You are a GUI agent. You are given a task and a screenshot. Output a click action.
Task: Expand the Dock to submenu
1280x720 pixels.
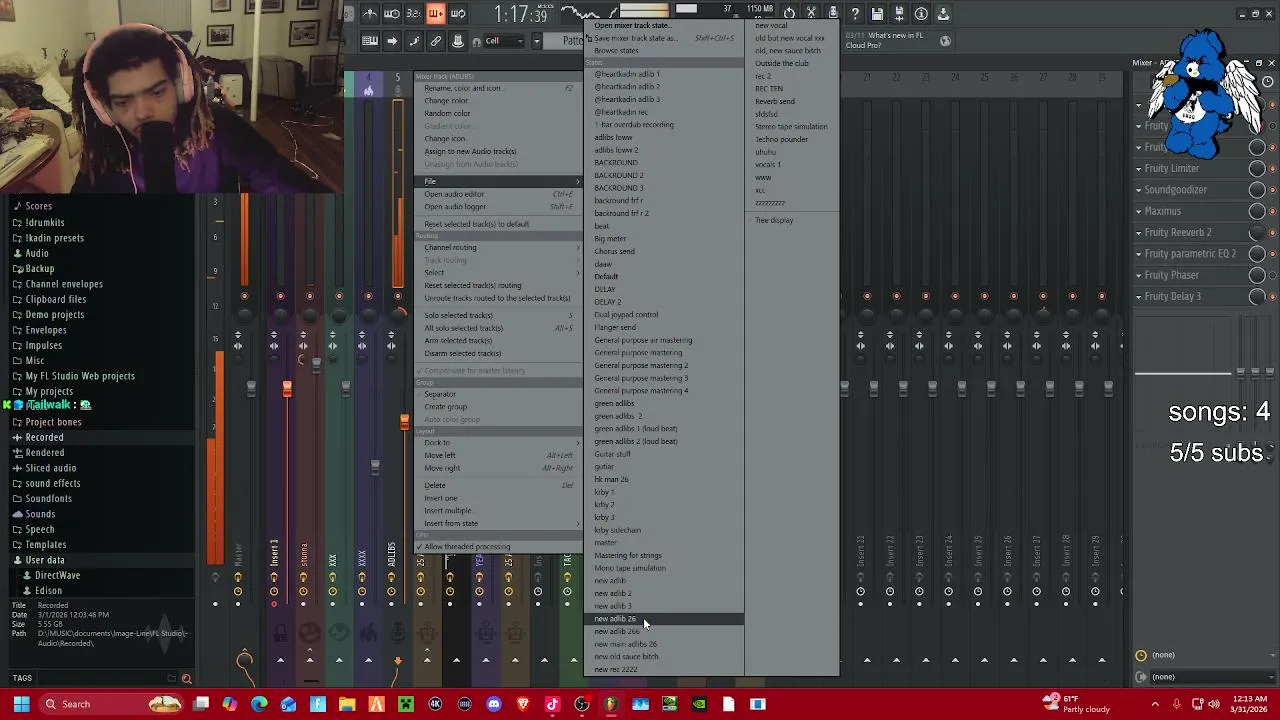coord(497,443)
